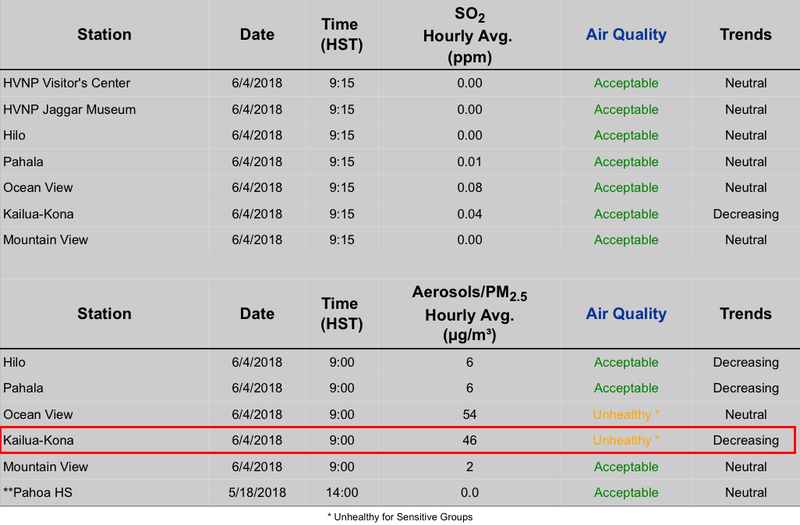Click the 0.0 value in the Pahoa HS row
This screenshot has width=800, height=525.
[469, 492]
